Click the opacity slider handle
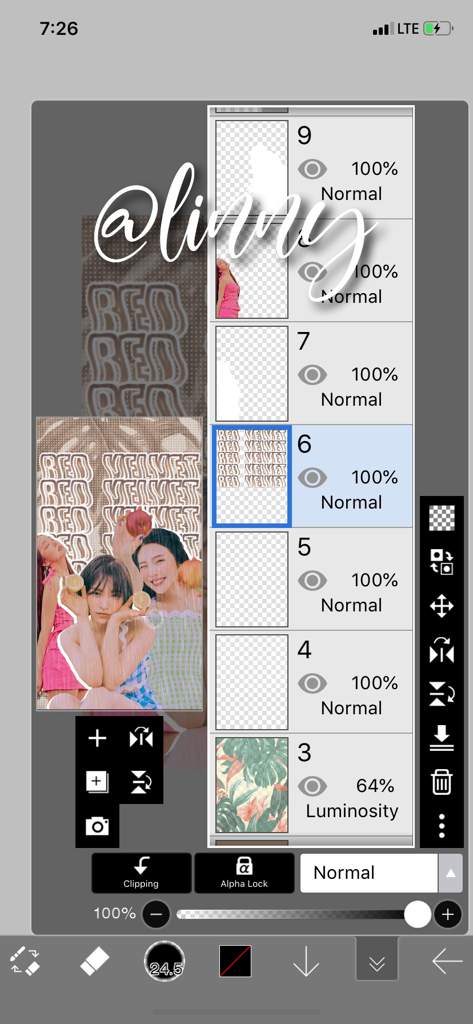This screenshot has height=1024, width=473. (x=417, y=914)
